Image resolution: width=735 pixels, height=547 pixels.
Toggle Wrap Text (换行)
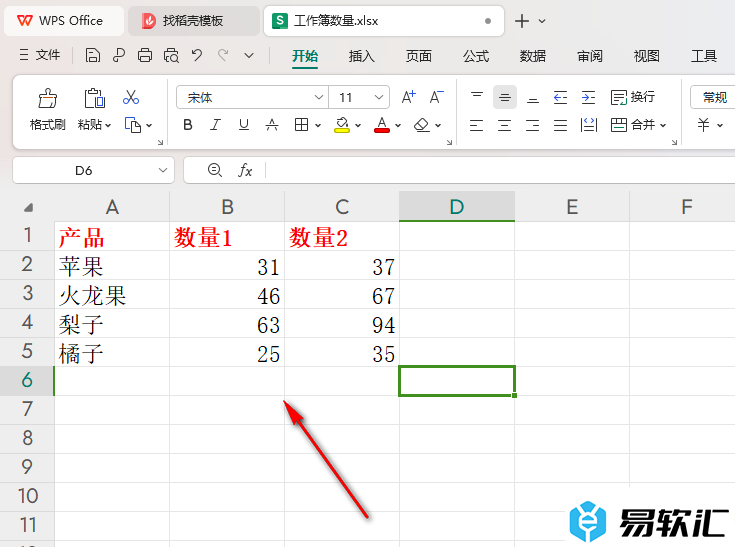click(633, 97)
